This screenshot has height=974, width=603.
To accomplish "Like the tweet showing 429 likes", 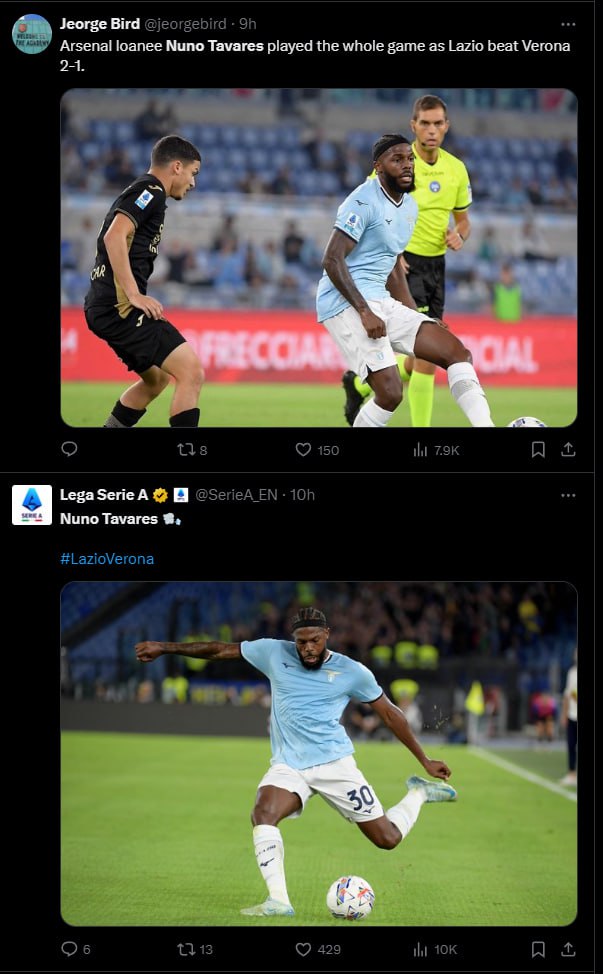I will click(x=318, y=949).
